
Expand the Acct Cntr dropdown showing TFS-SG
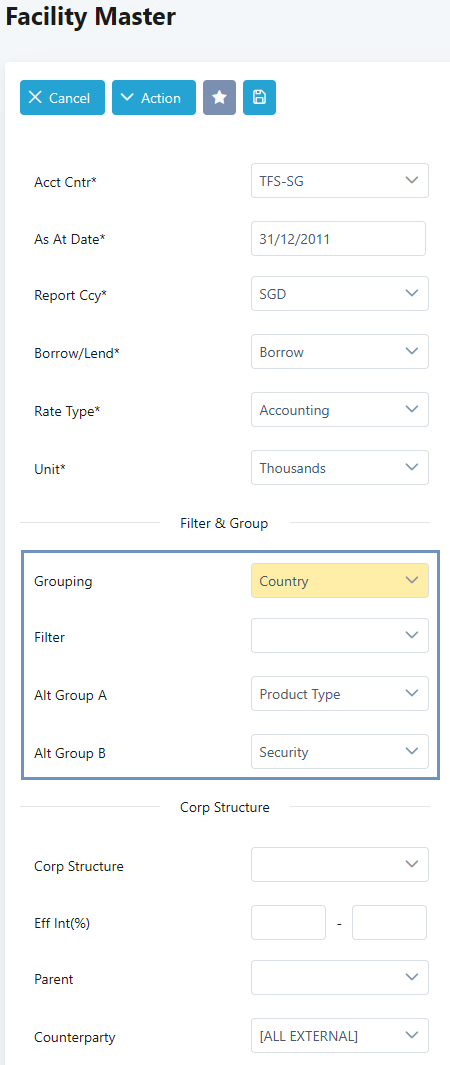[340, 181]
